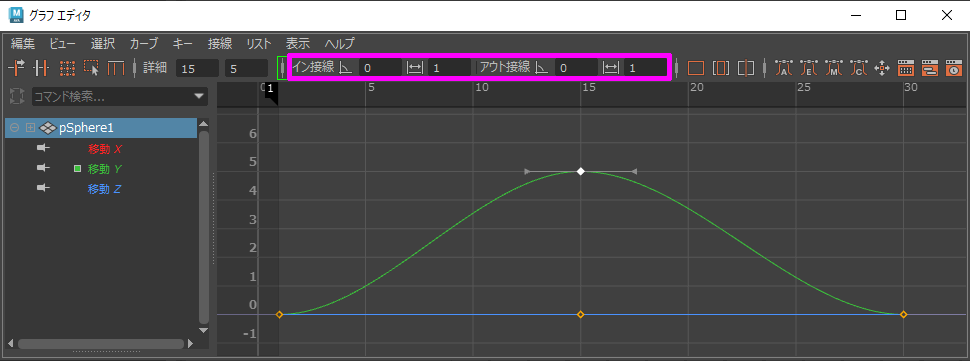
Task: Click the out-tangent angle icon
Action: coord(542,67)
